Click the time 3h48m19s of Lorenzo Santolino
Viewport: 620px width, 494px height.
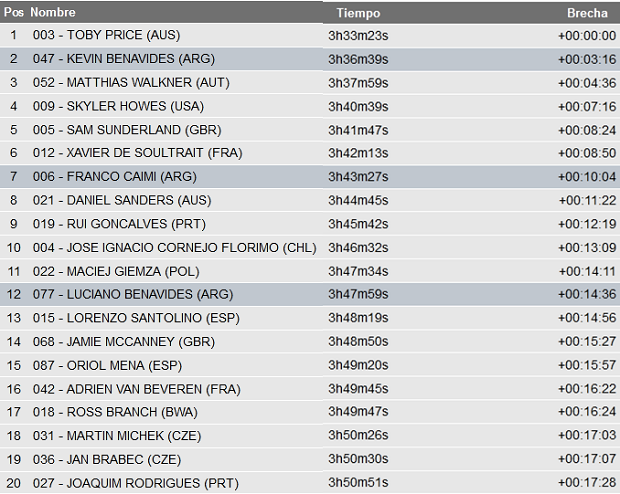(x=358, y=318)
